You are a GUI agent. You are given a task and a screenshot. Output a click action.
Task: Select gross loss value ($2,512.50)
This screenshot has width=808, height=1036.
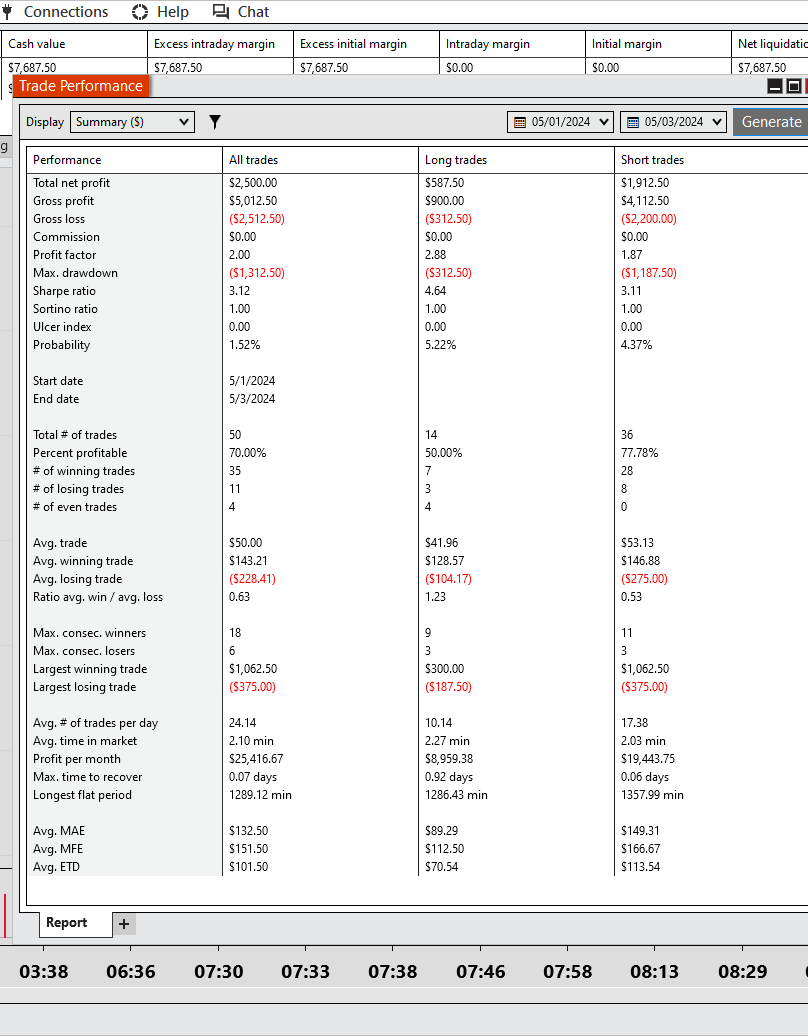[257, 219]
